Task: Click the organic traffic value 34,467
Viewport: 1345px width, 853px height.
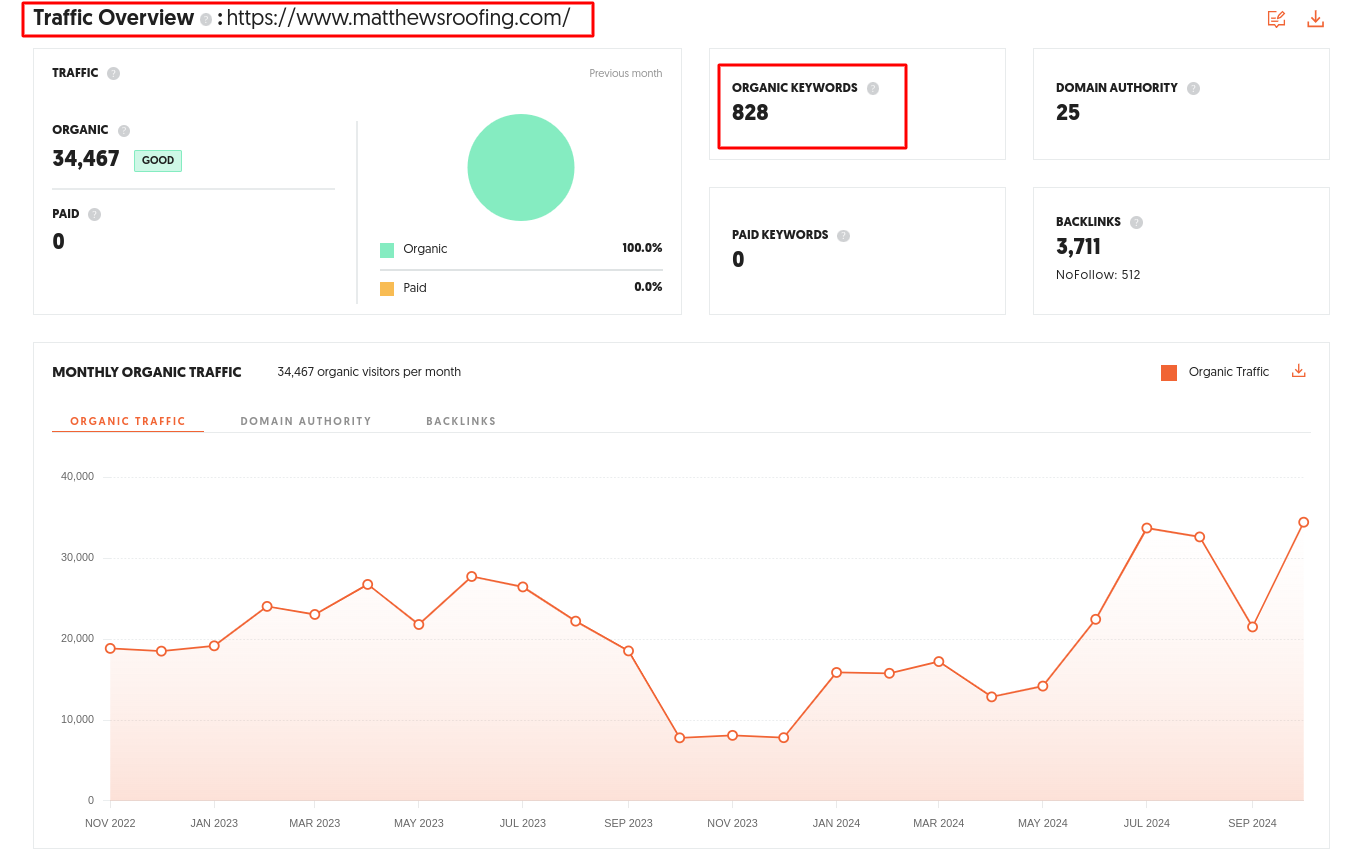Action: (86, 159)
